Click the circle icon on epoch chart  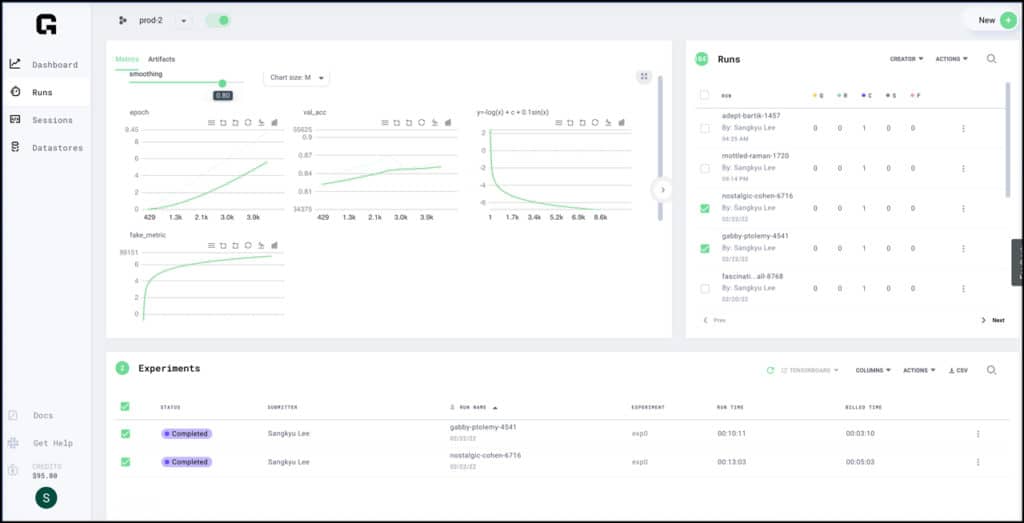click(248, 123)
